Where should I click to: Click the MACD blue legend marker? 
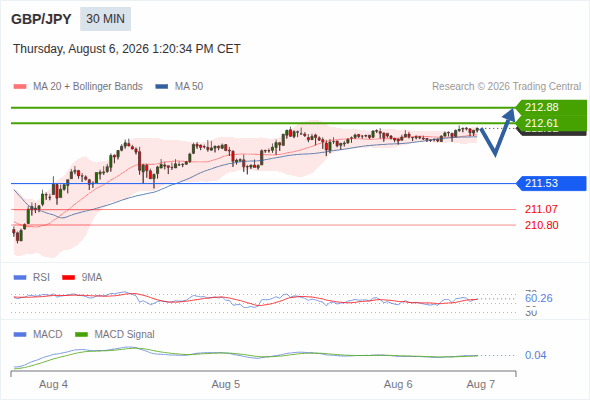(x=20, y=334)
